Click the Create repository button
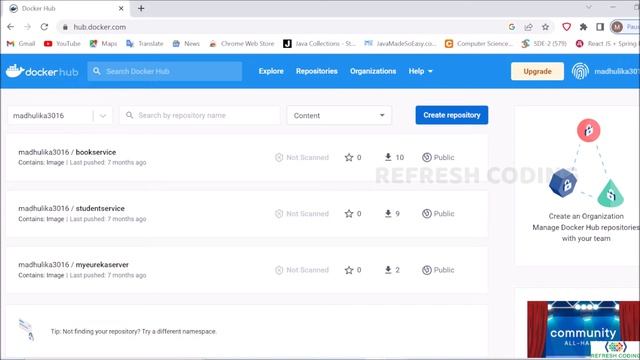This screenshot has width=640, height=360. tap(452, 115)
